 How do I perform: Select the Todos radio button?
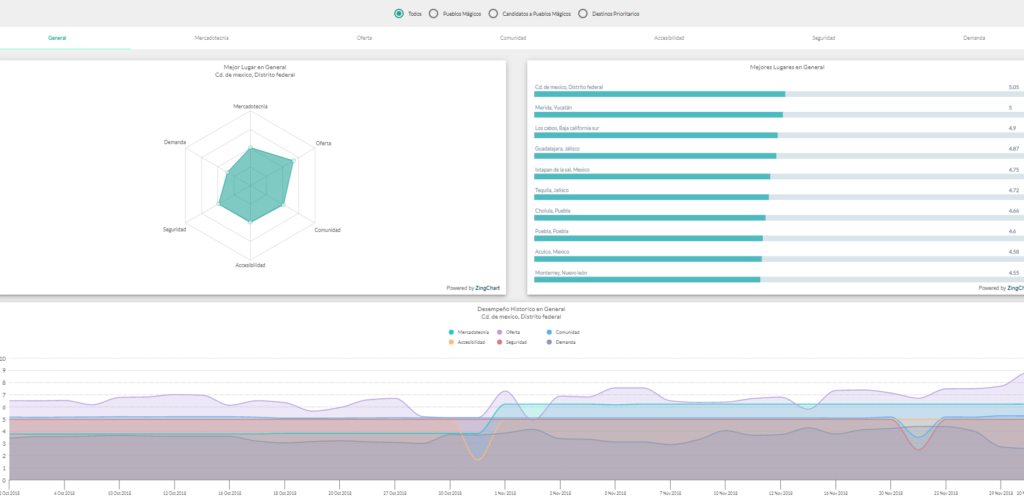pyautogui.click(x=399, y=14)
